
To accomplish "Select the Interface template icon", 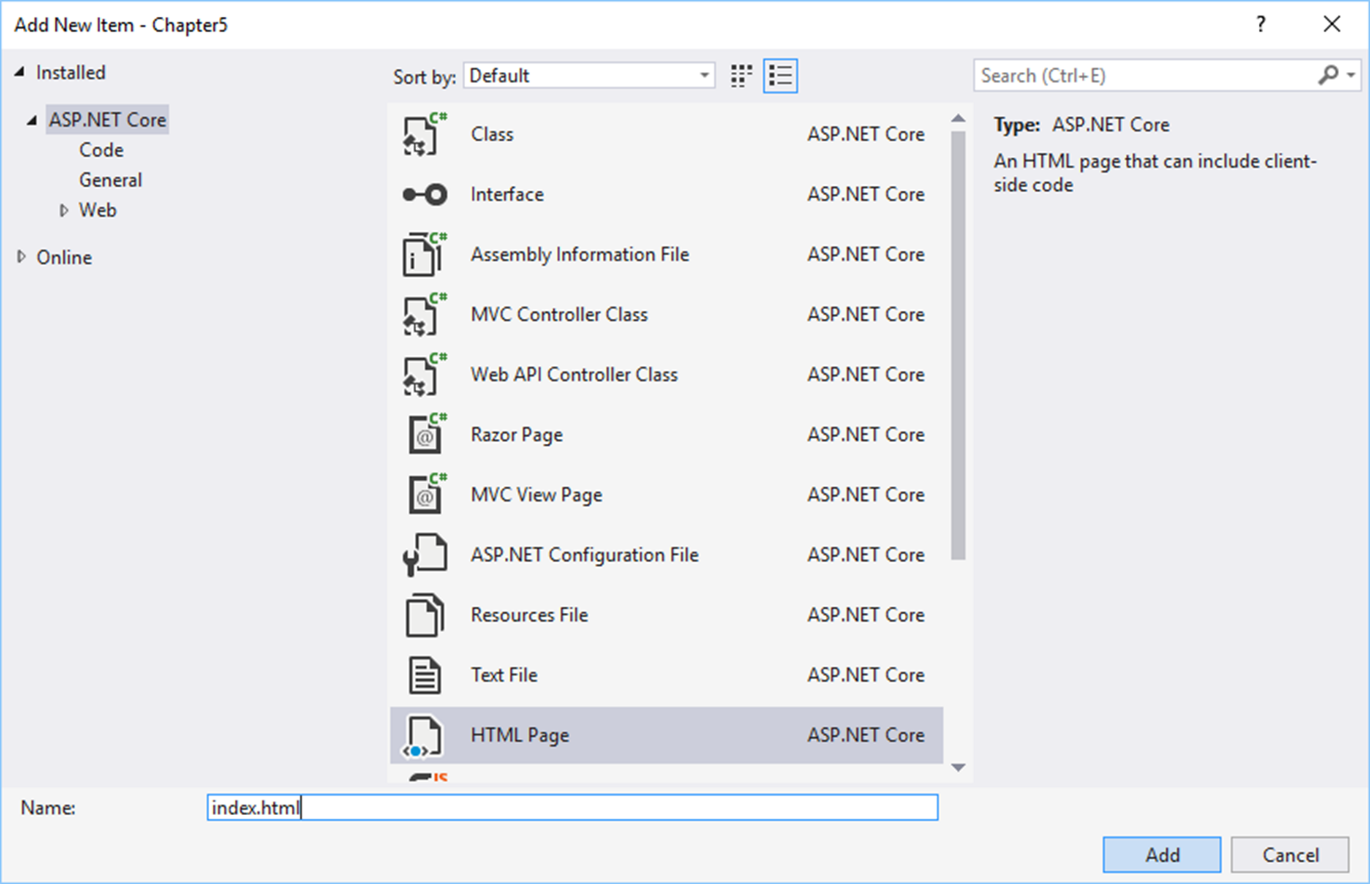I will pyautogui.click(x=425, y=194).
